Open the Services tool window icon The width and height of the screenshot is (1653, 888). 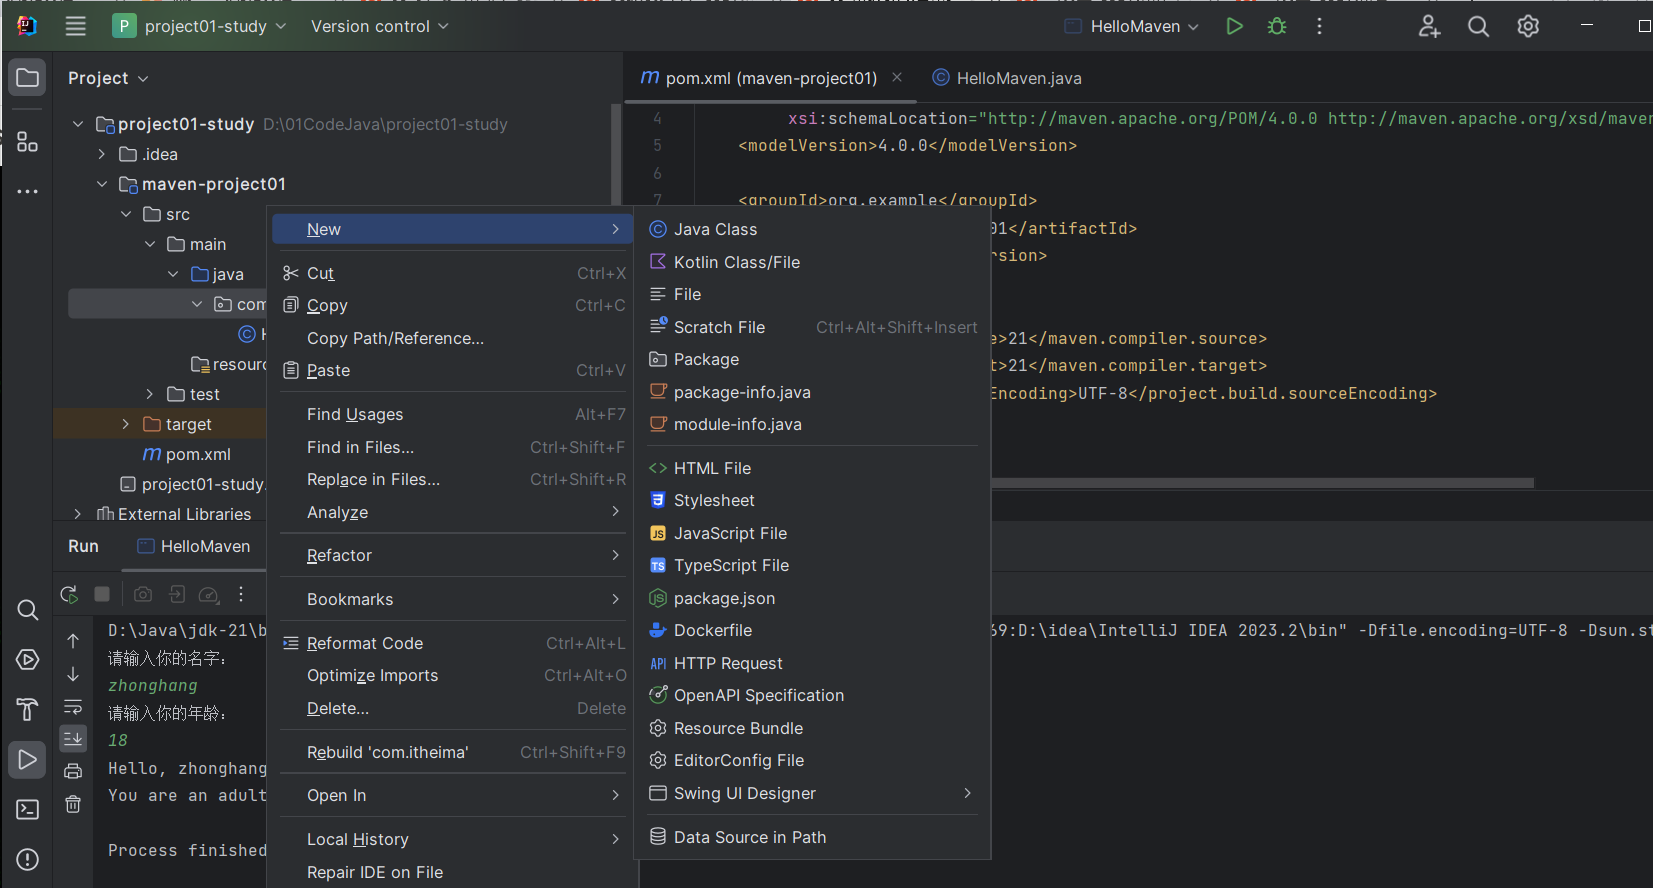pos(28,660)
